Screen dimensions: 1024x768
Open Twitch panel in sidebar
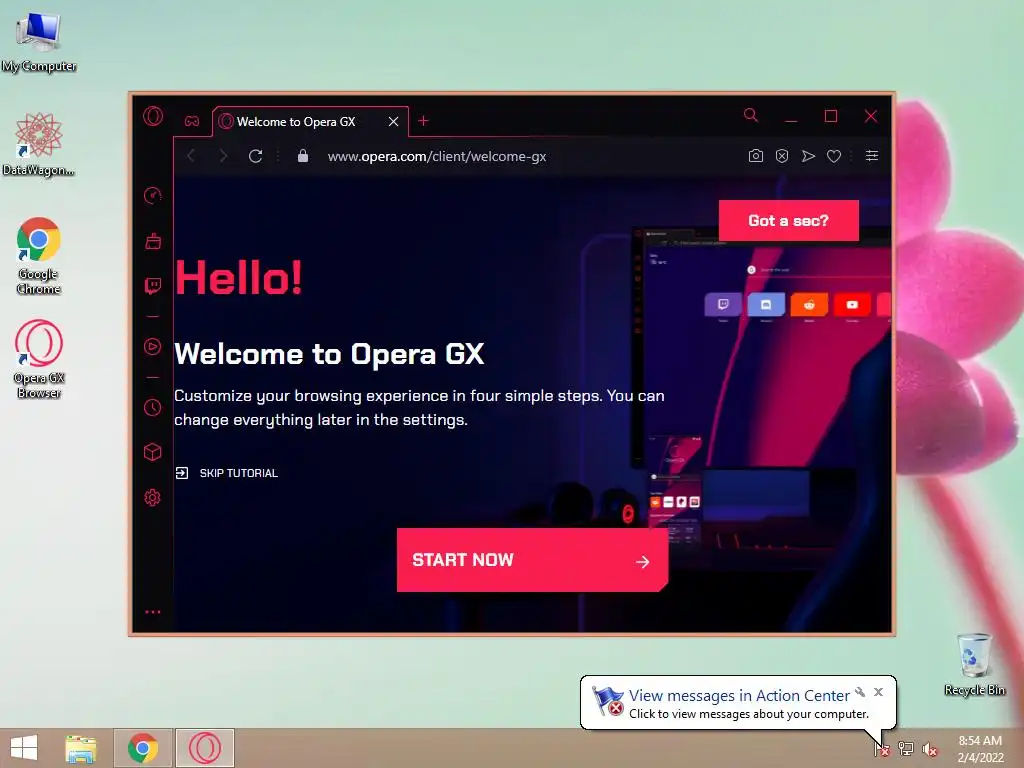click(153, 286)
